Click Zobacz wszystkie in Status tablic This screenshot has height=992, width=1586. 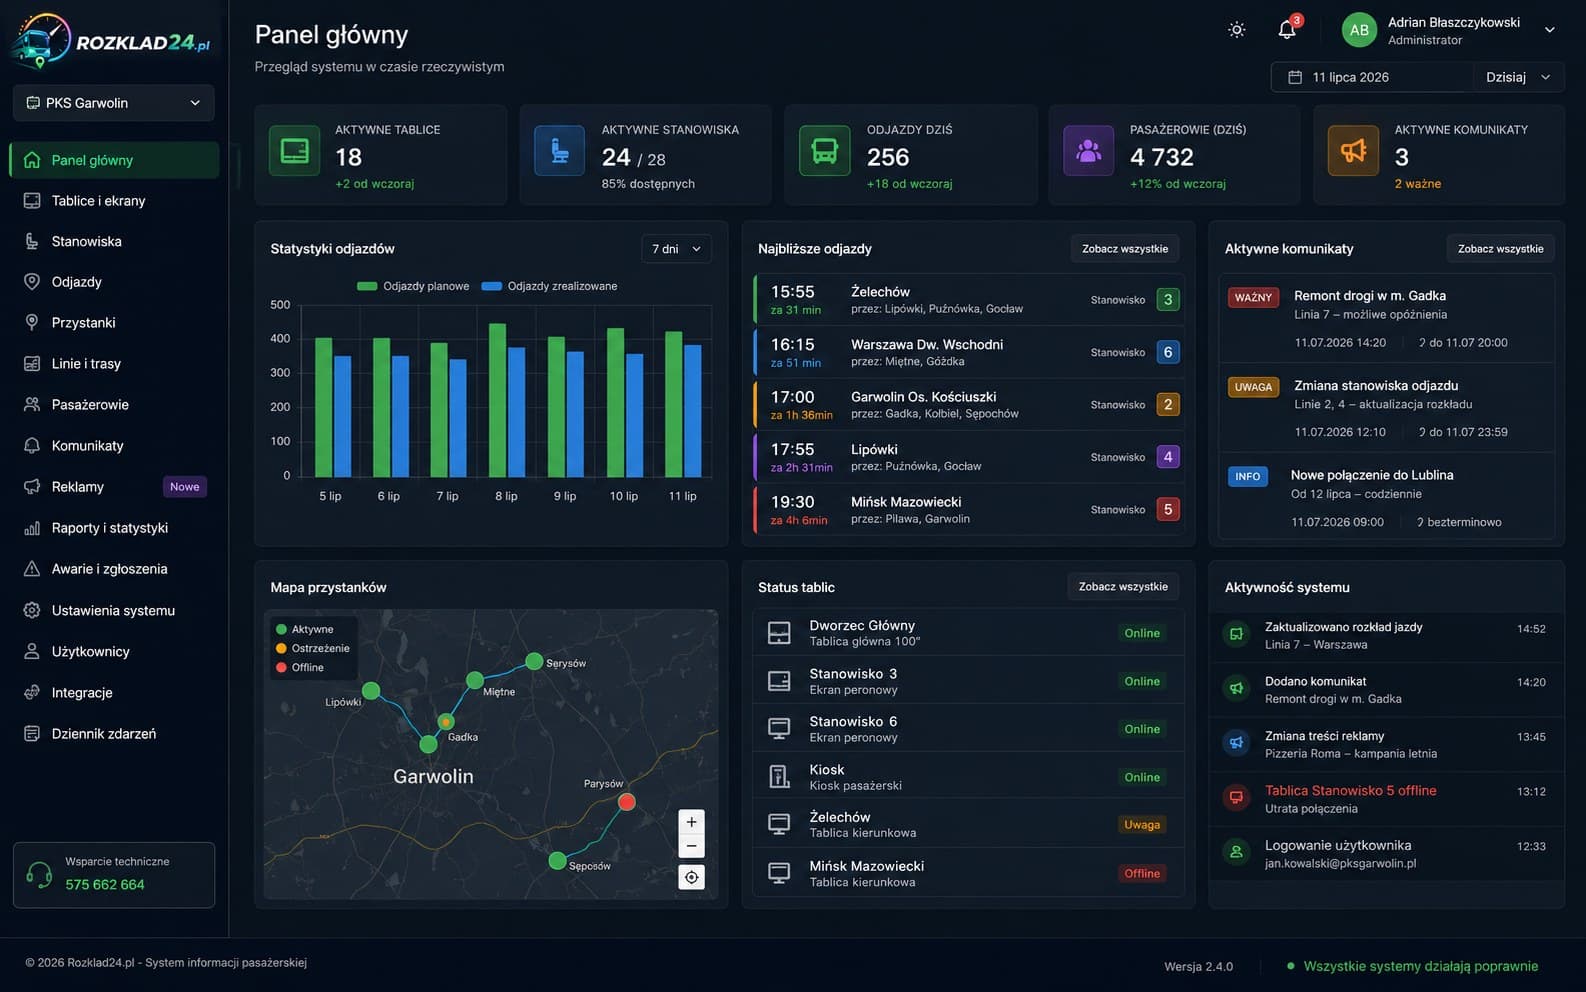click(x=1123, y=587)
